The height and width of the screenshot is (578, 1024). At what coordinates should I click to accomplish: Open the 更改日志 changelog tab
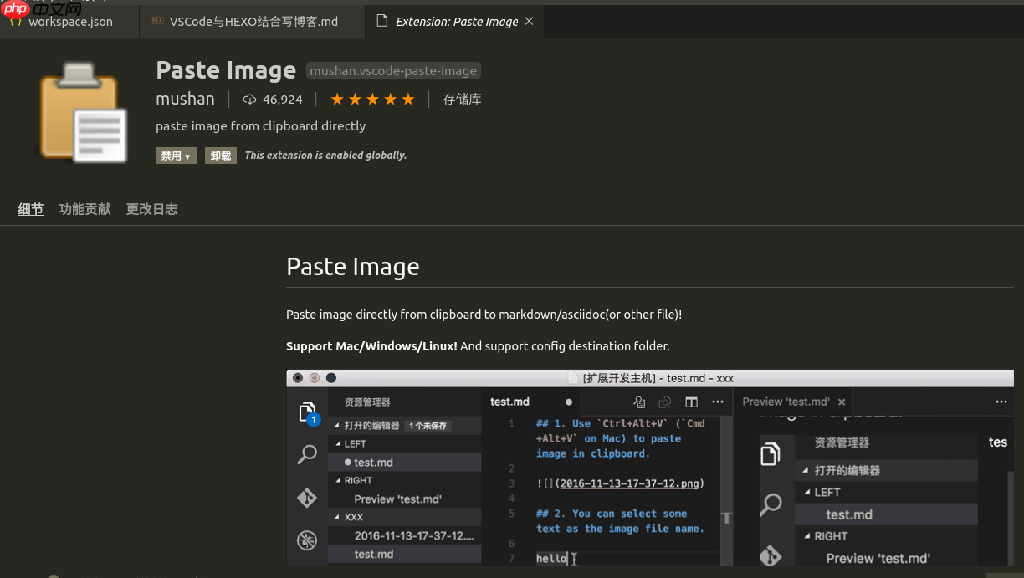pyautogui.click(x=152, y=209)
